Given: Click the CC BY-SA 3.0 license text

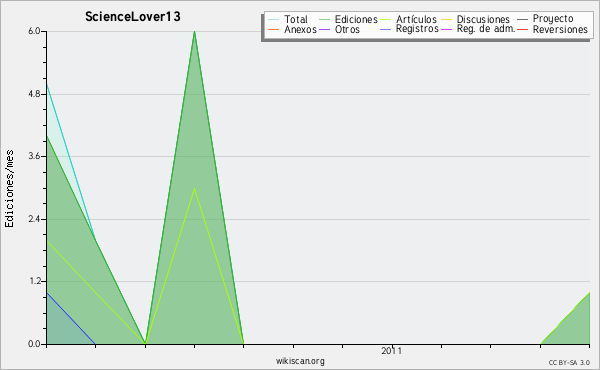Looking at the screenshot, I should (569, 362).
